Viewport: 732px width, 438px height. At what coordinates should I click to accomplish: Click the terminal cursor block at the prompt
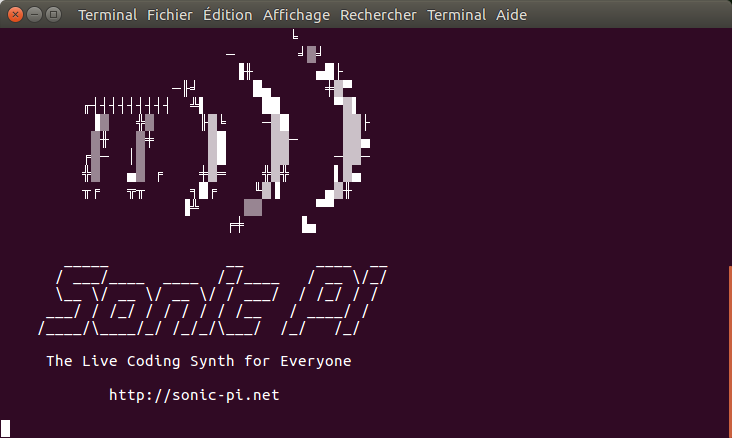click(5, 428)
